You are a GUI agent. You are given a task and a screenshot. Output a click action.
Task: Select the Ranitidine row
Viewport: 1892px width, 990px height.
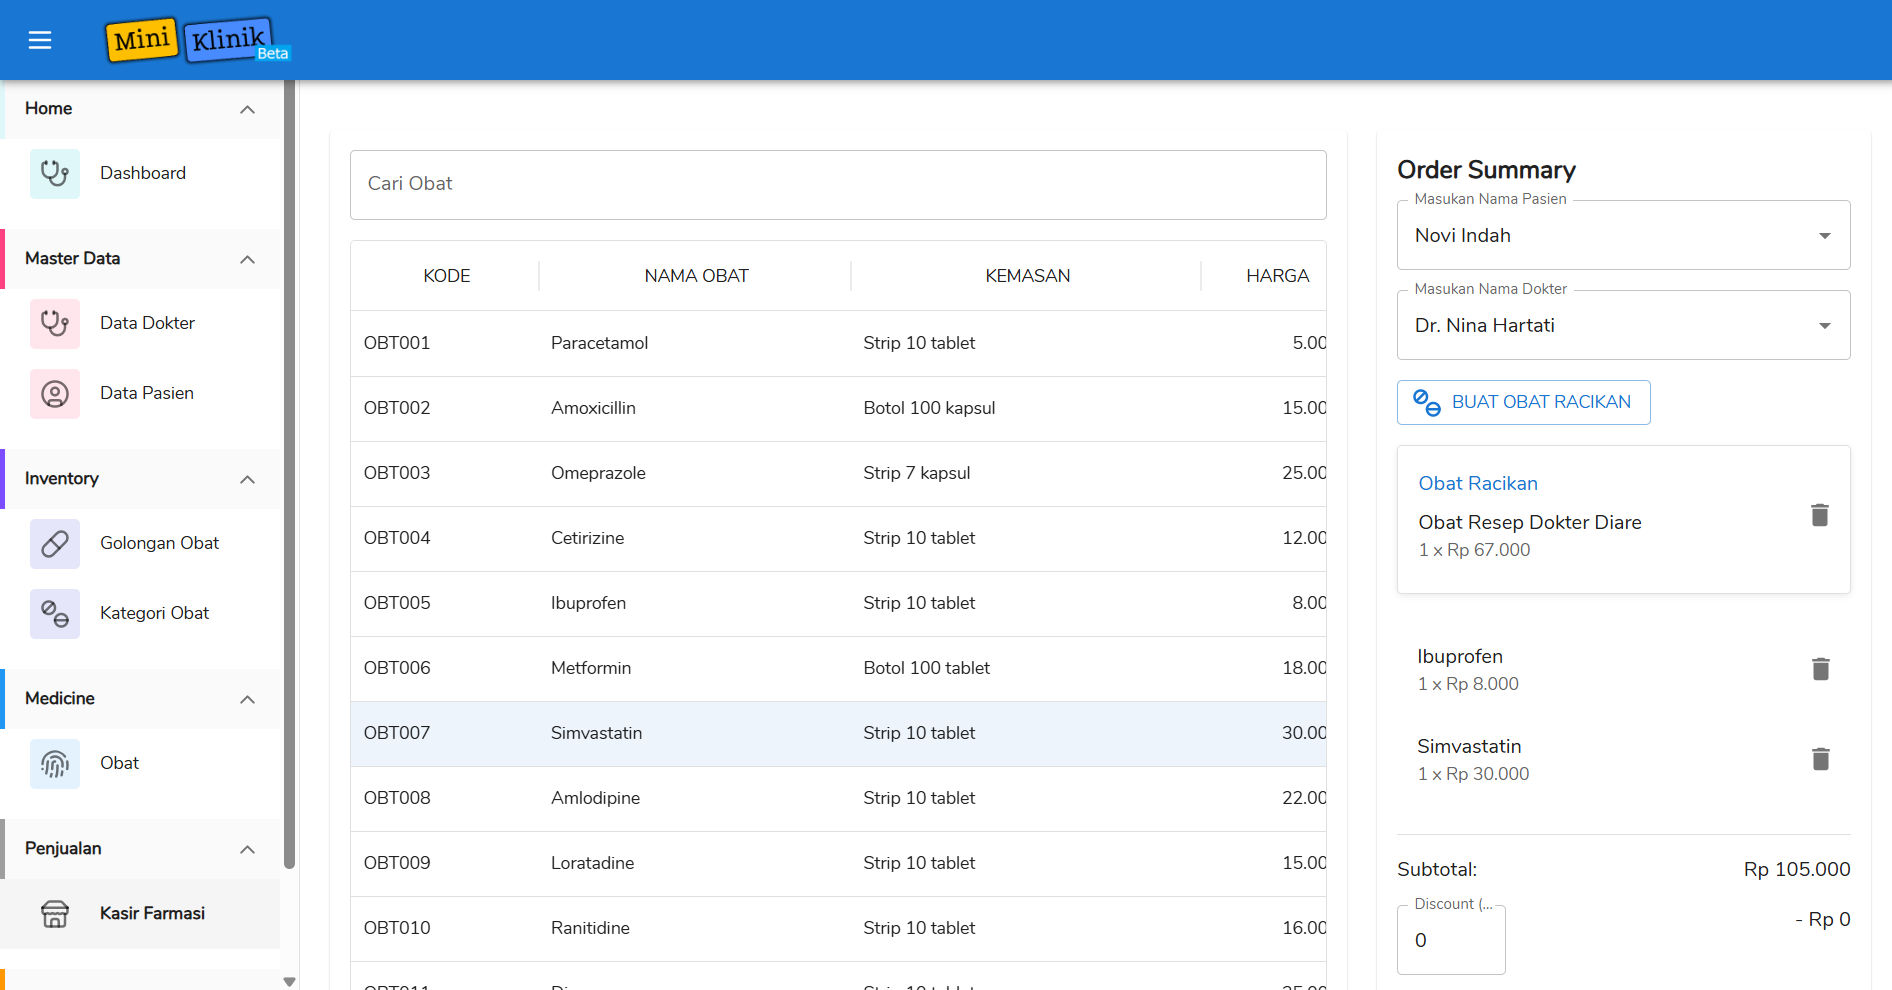(838, 929)
